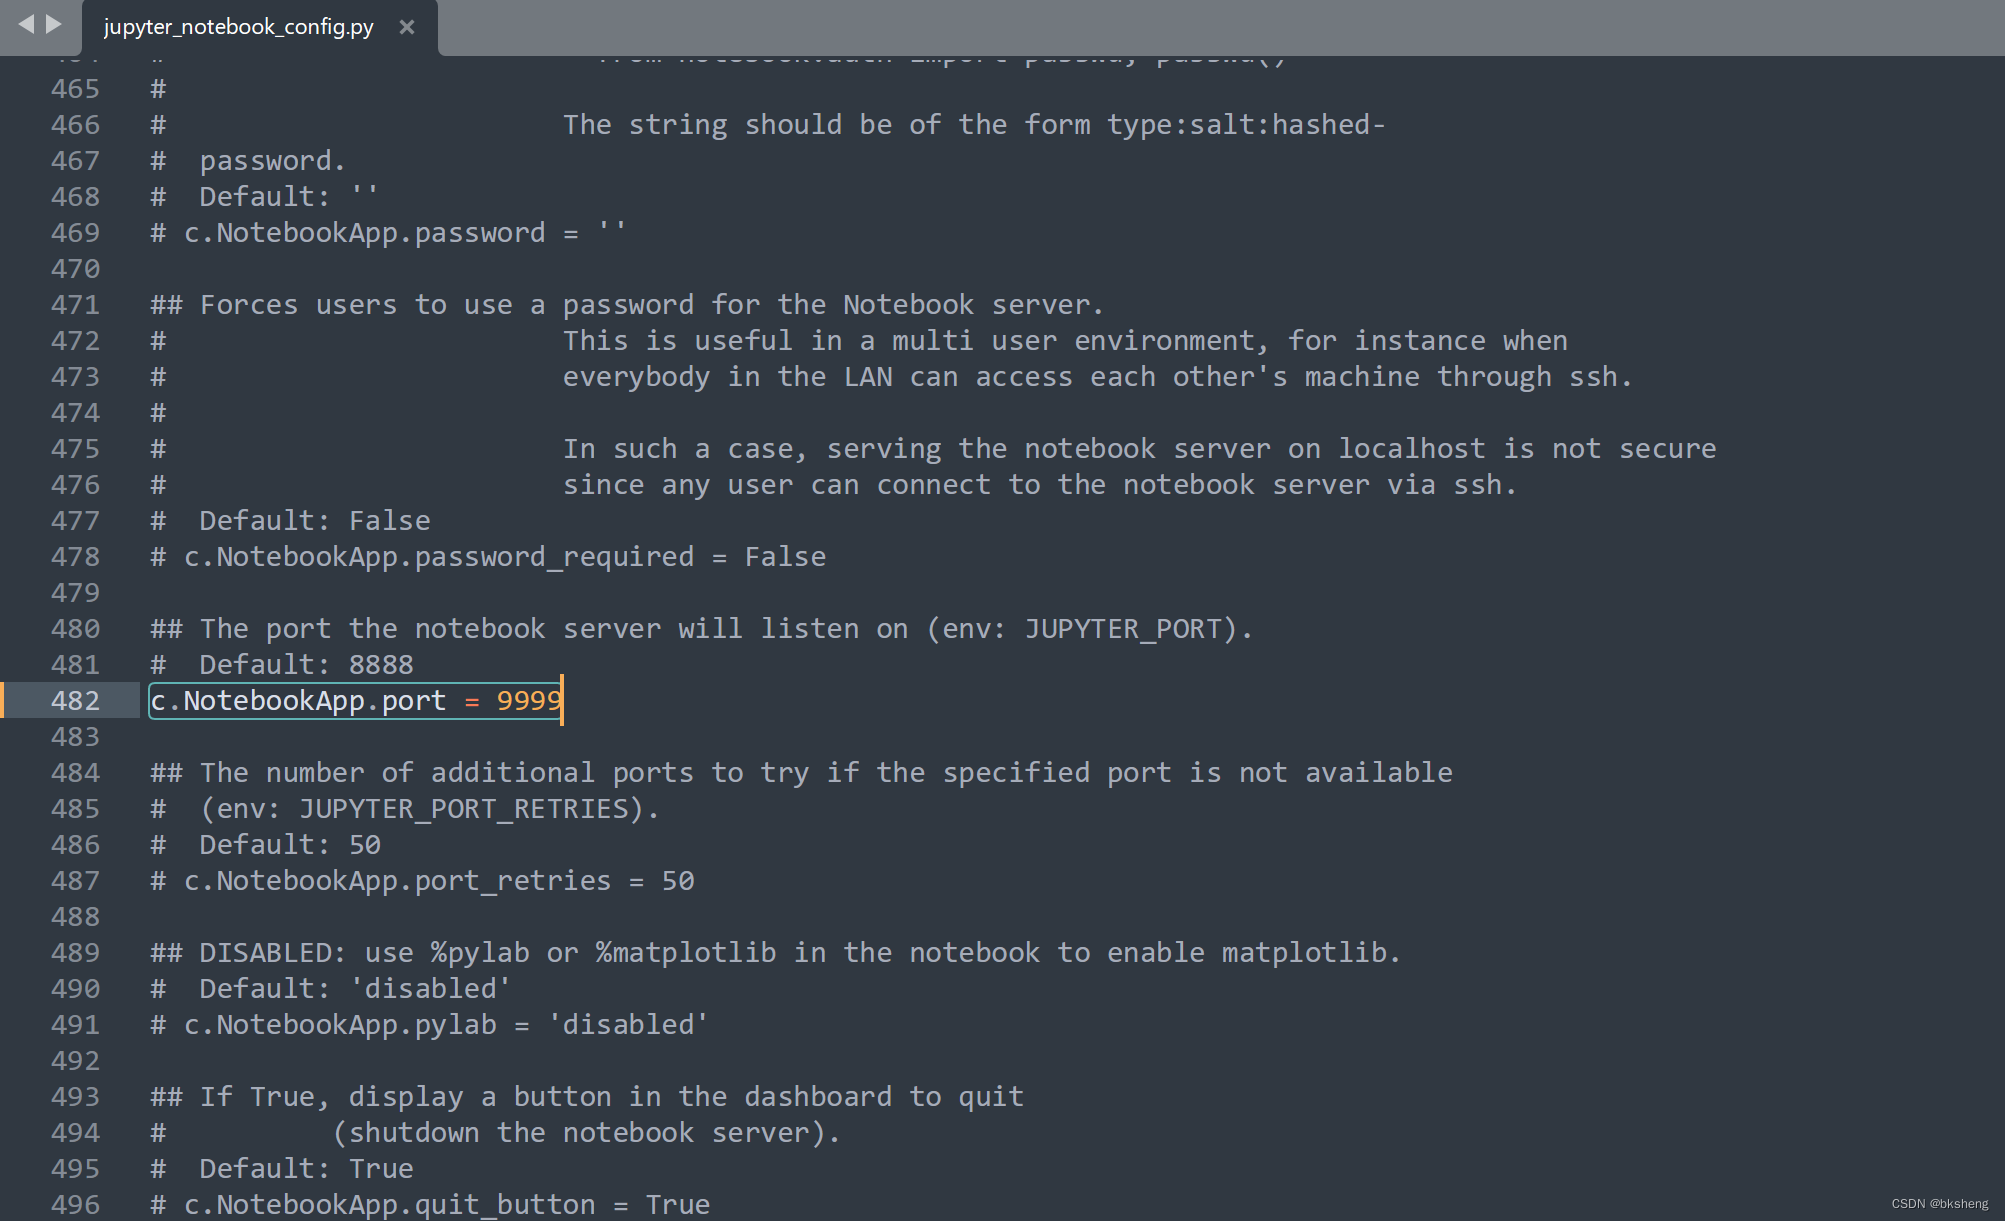Click line number 469

75,232
